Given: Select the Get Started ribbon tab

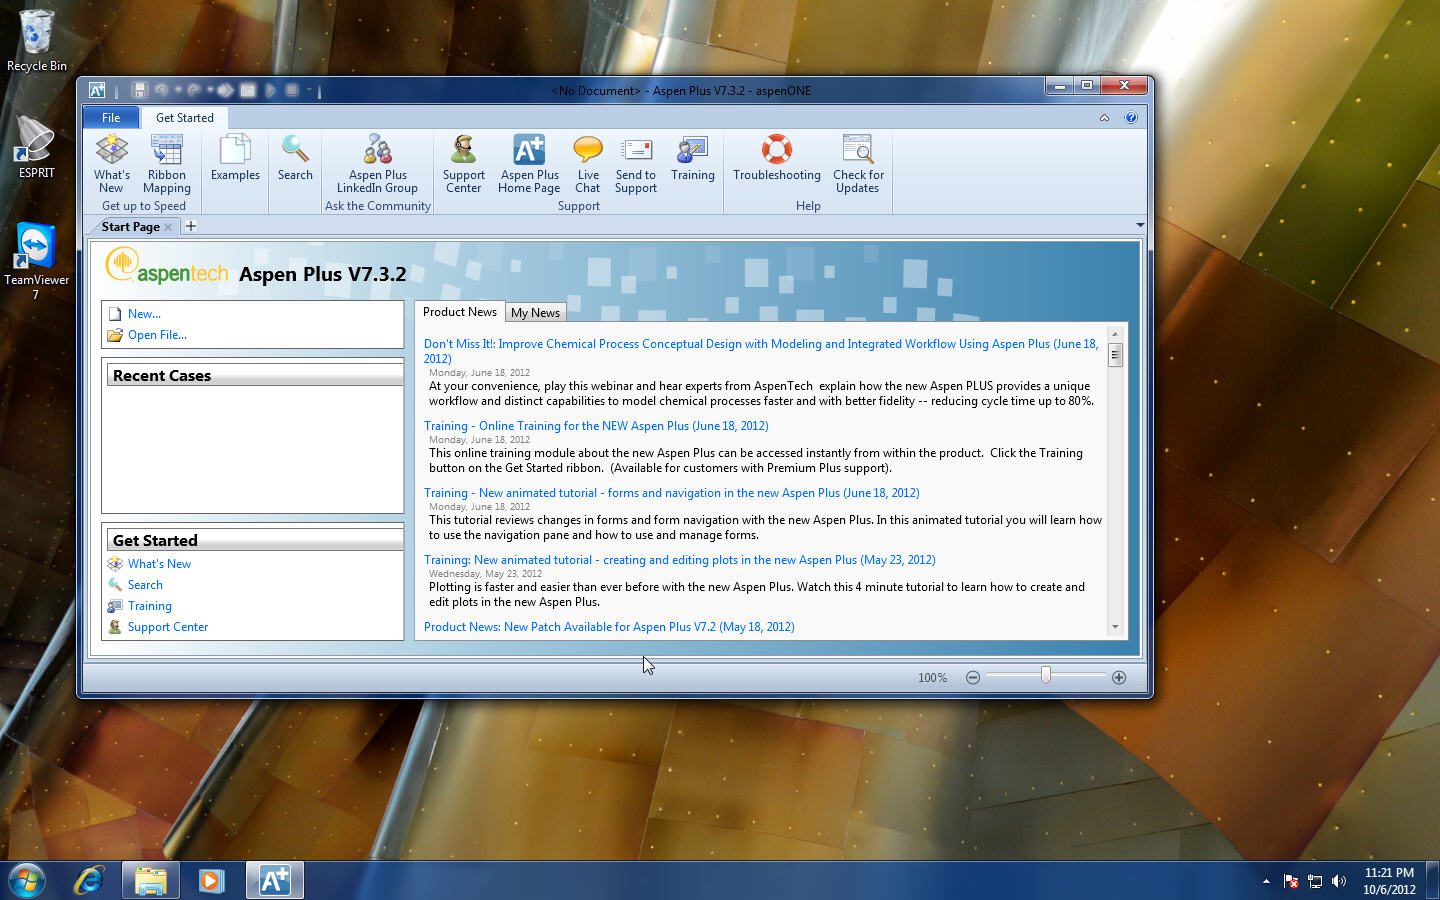Looking at the screenshot, I should (185, 117).
